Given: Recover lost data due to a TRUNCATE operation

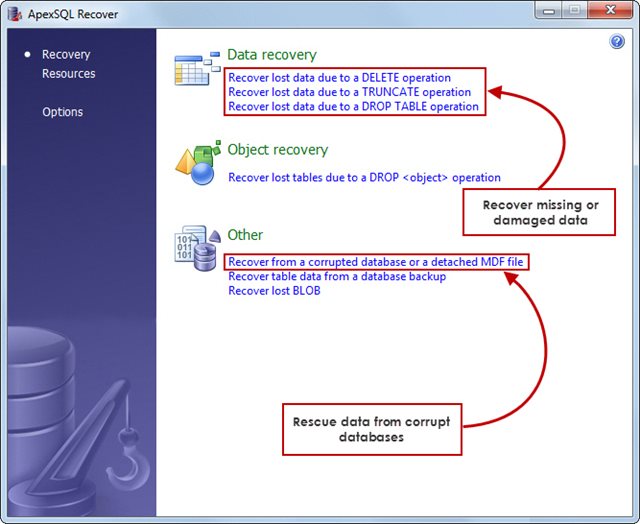Looking at the screenshot, I should pyautogui.click(x=349, y=92).
